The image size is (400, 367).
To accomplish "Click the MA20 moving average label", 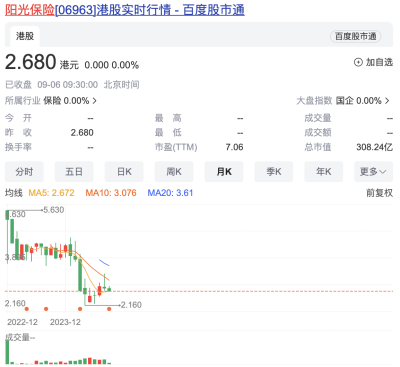I will (x=170, y=193).
